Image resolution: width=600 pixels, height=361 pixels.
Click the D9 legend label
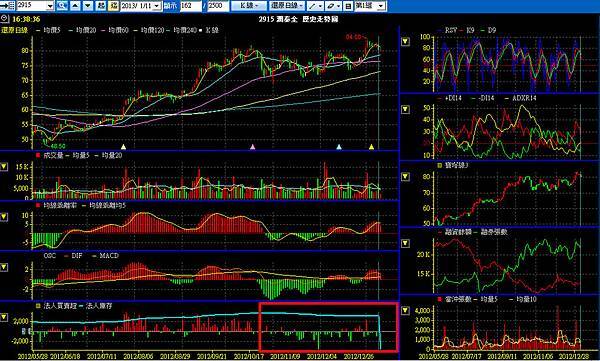pos(491,30)
